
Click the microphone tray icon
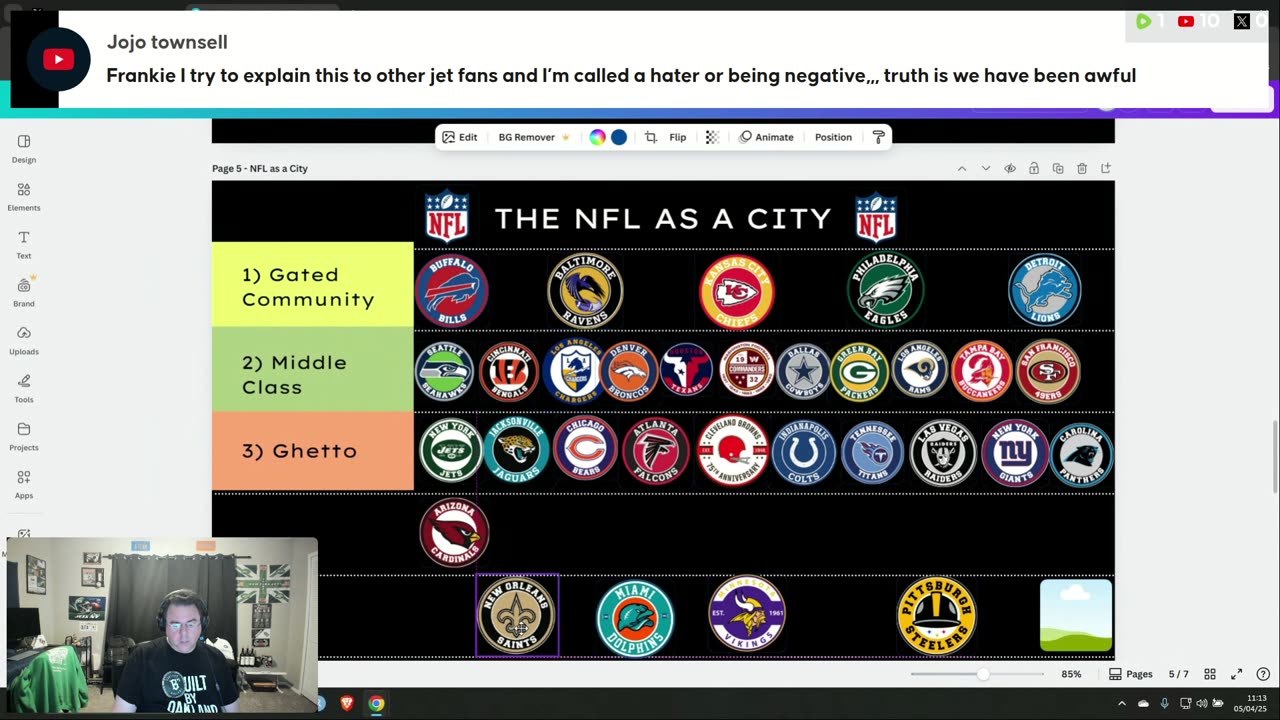pyautogui.click(x=1164, y=703)
